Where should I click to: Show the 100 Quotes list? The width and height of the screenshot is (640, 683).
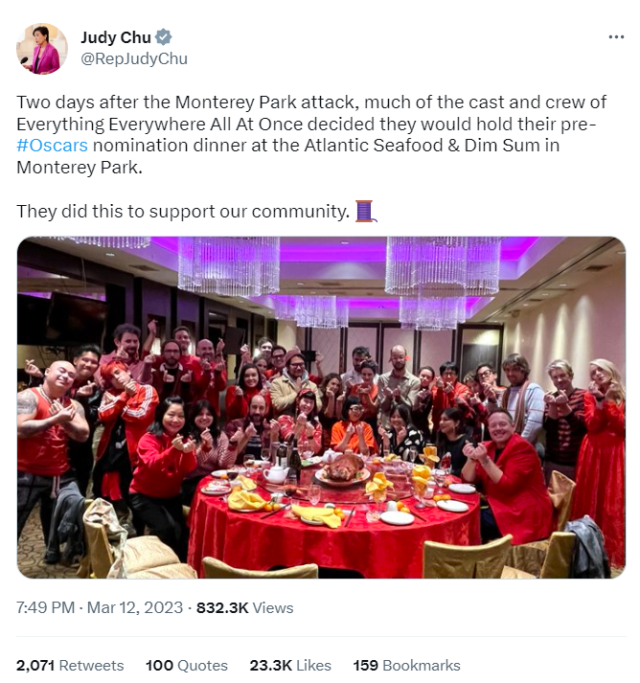[186, 665]
